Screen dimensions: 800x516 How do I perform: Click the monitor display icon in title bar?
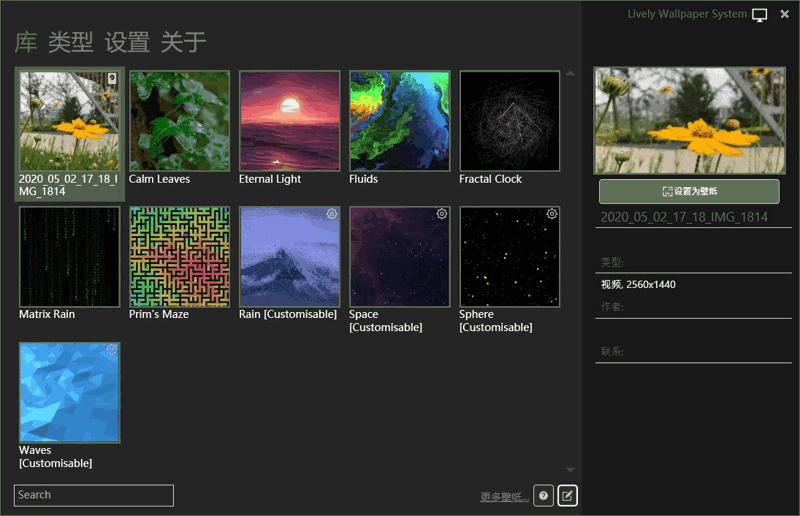click(x=760, y=15)
